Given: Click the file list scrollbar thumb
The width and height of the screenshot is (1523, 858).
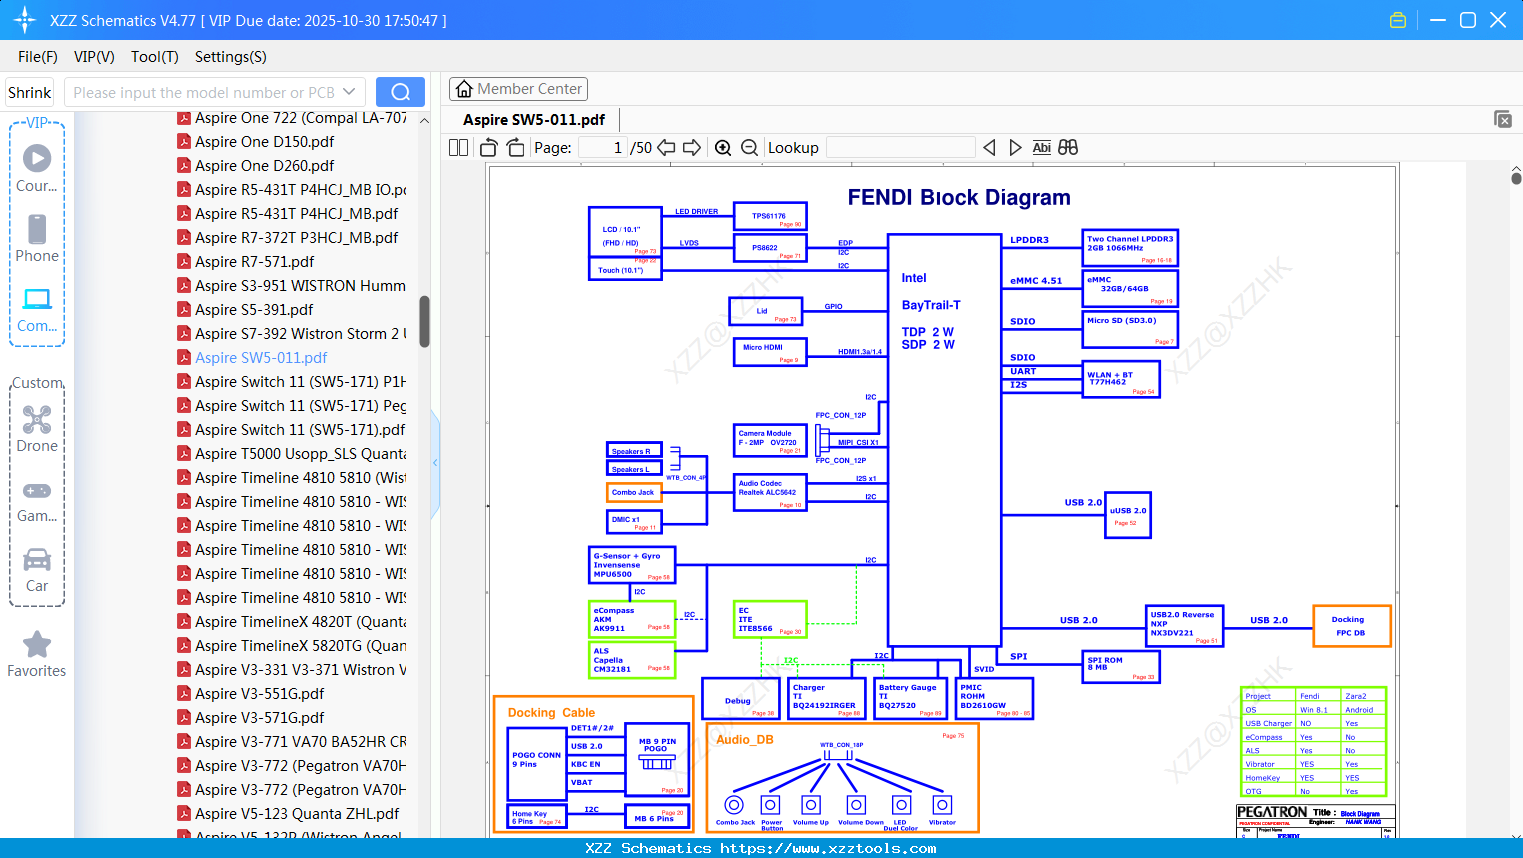Looking at the screenshot, I should tap(424, 321).
